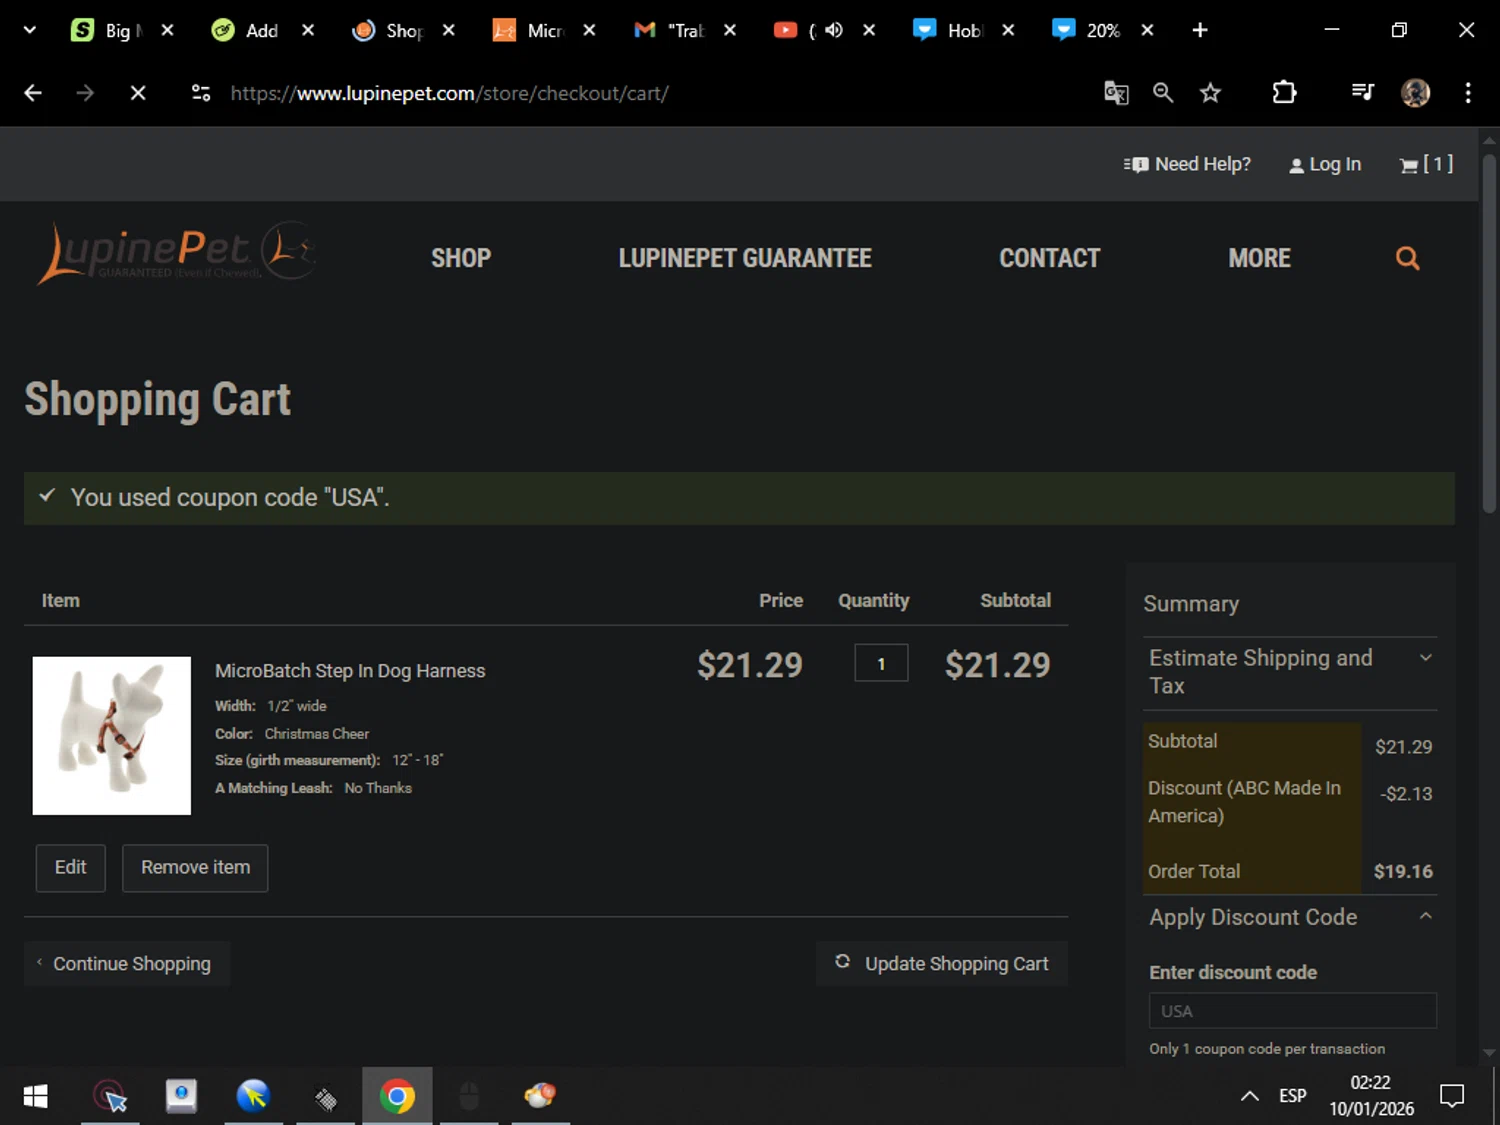Stop loading the page
The width and height of the screenshot is (1500, 1125).
(138, 93)
